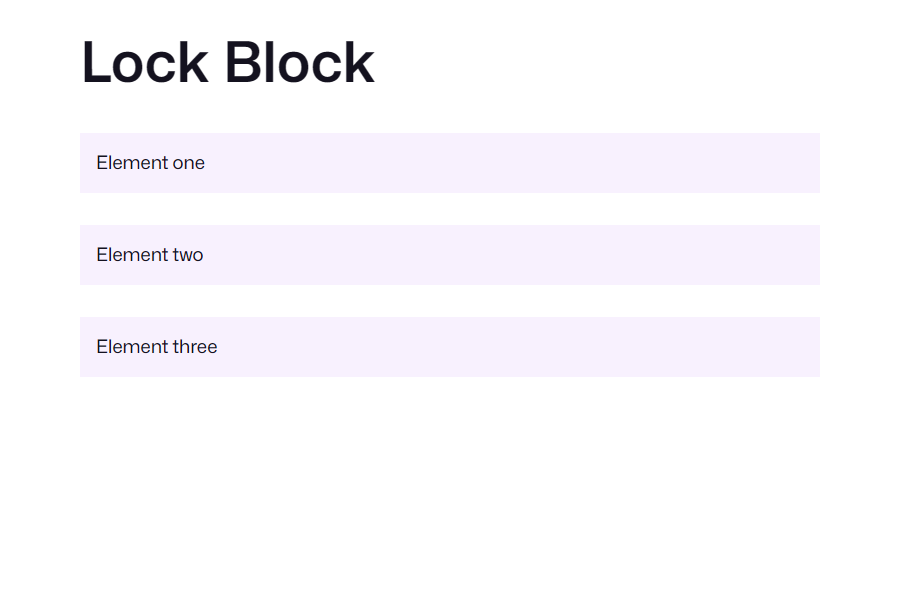This screenshot has height=606, width=910.
Task: Click the word "Element" in the first block
Action: tap(132, 163)
